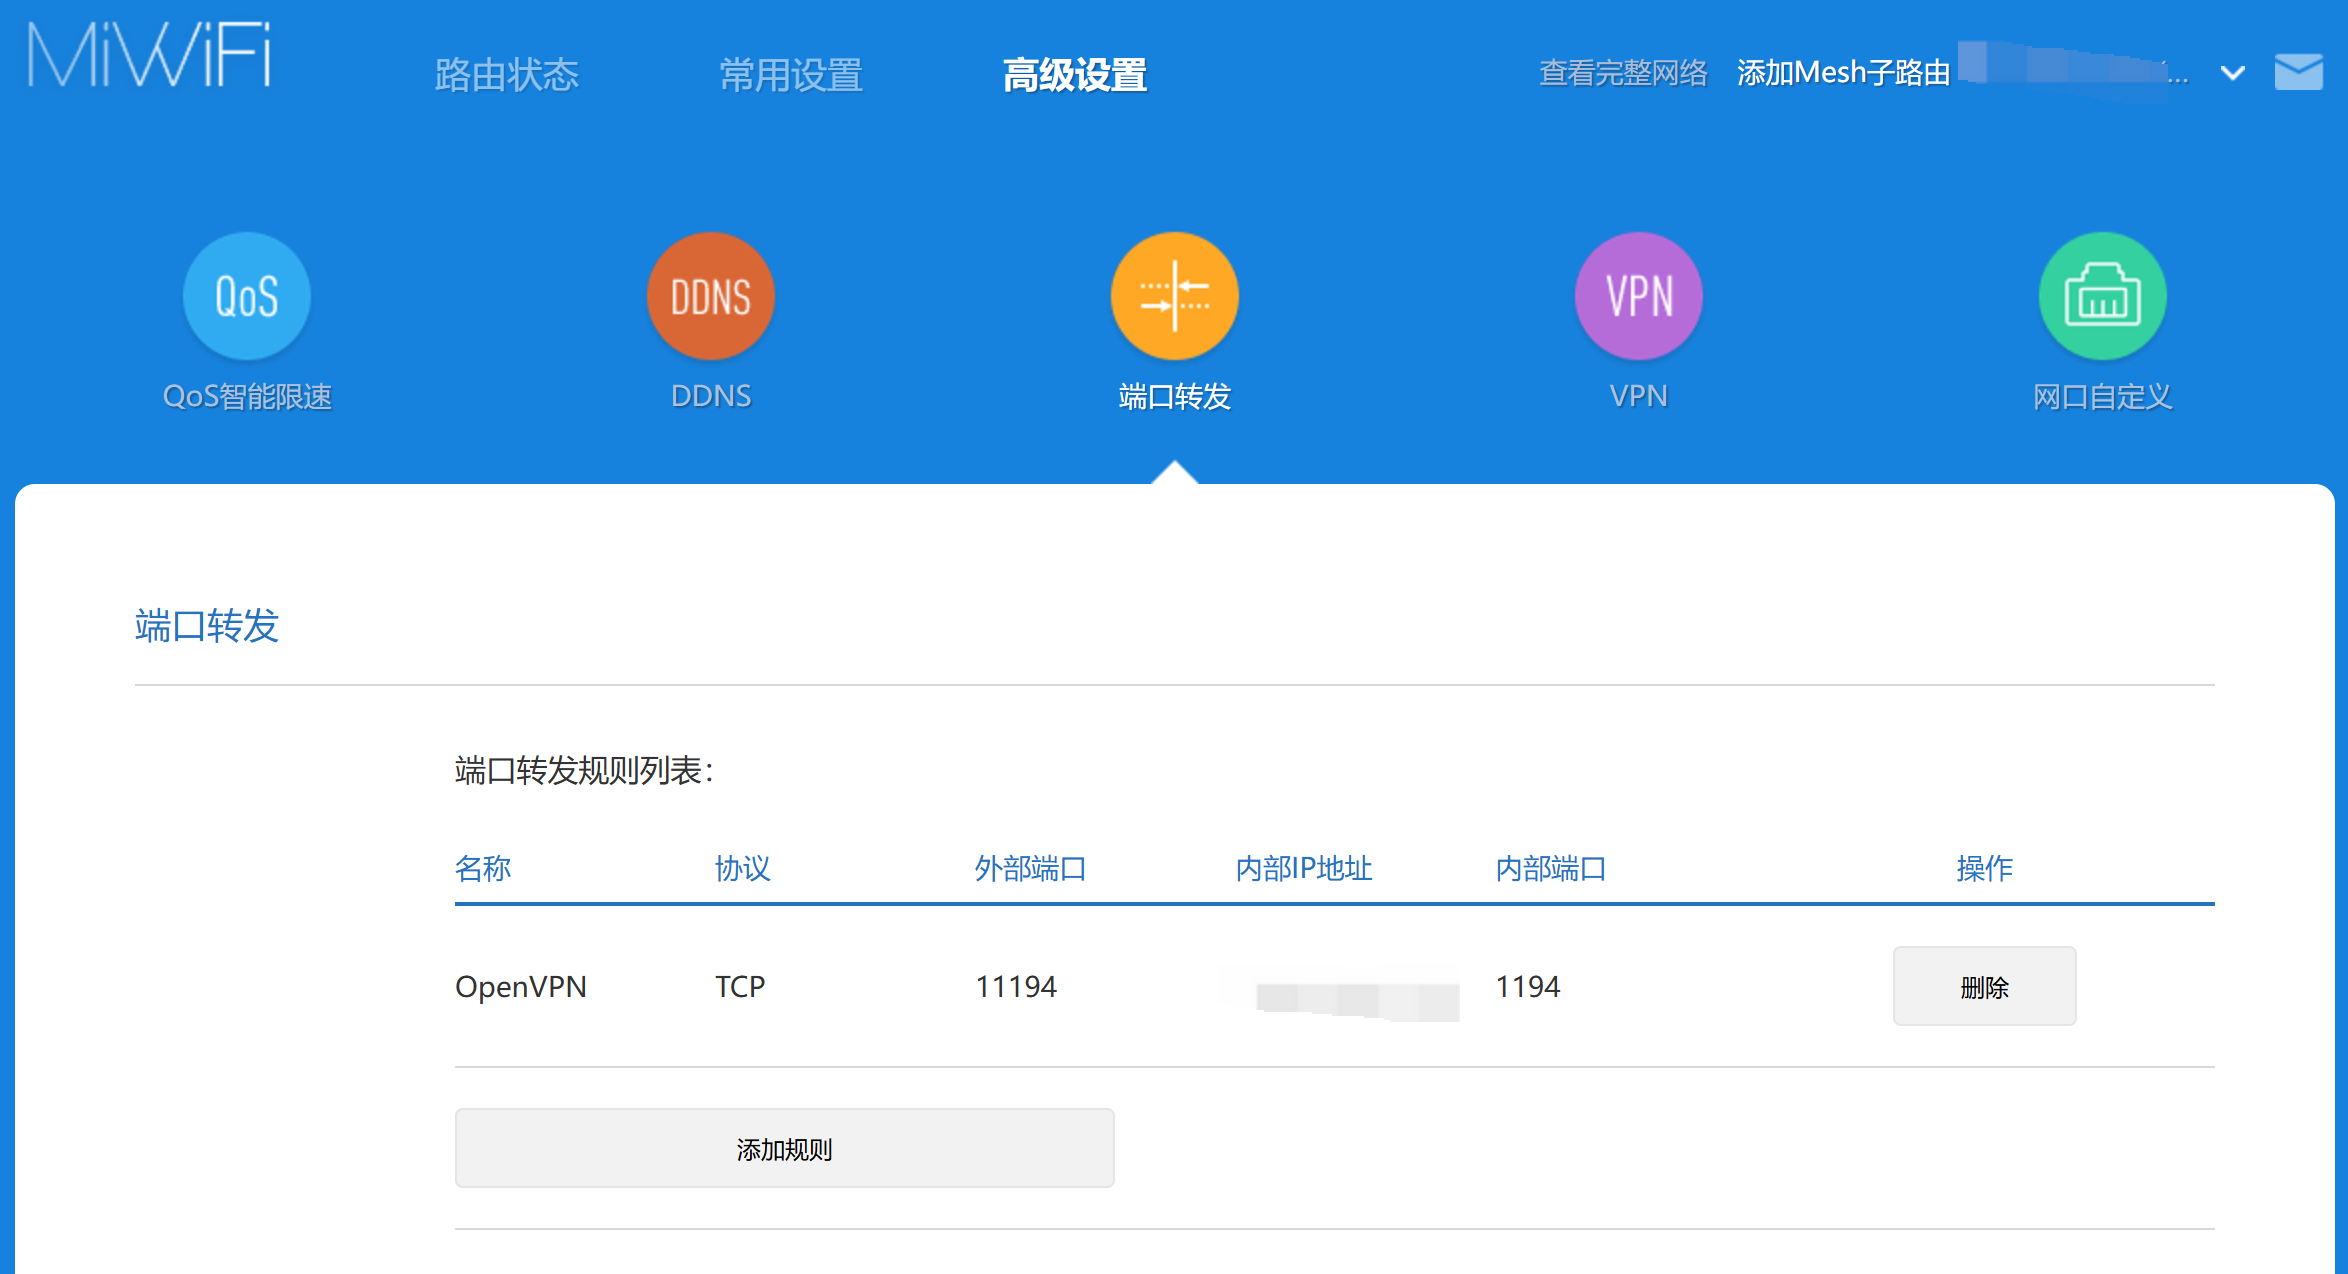
Task: Open the DDNS configuration icon
Action: 711,295
